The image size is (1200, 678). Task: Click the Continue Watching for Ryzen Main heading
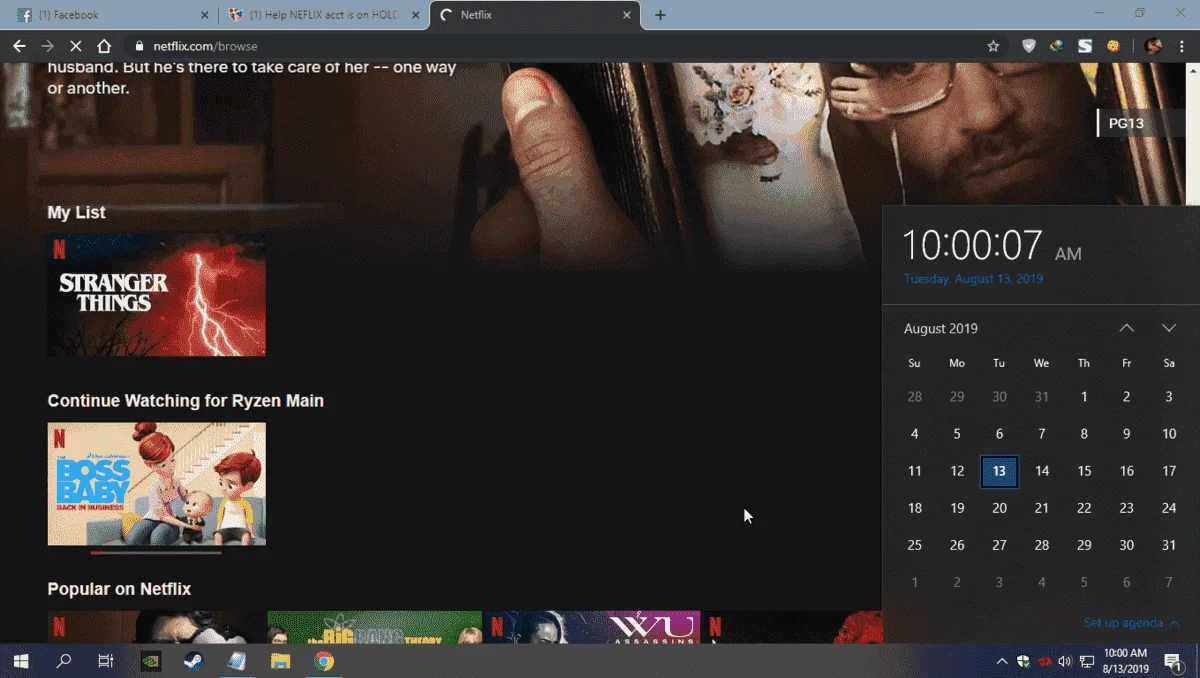click(186, 401)
